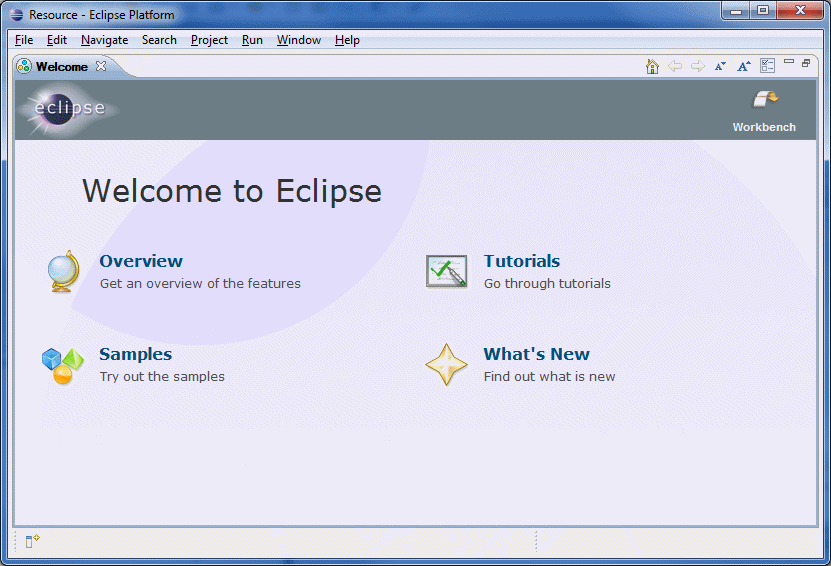
Task: Open the Help menu
Action: tap(347, 40)
